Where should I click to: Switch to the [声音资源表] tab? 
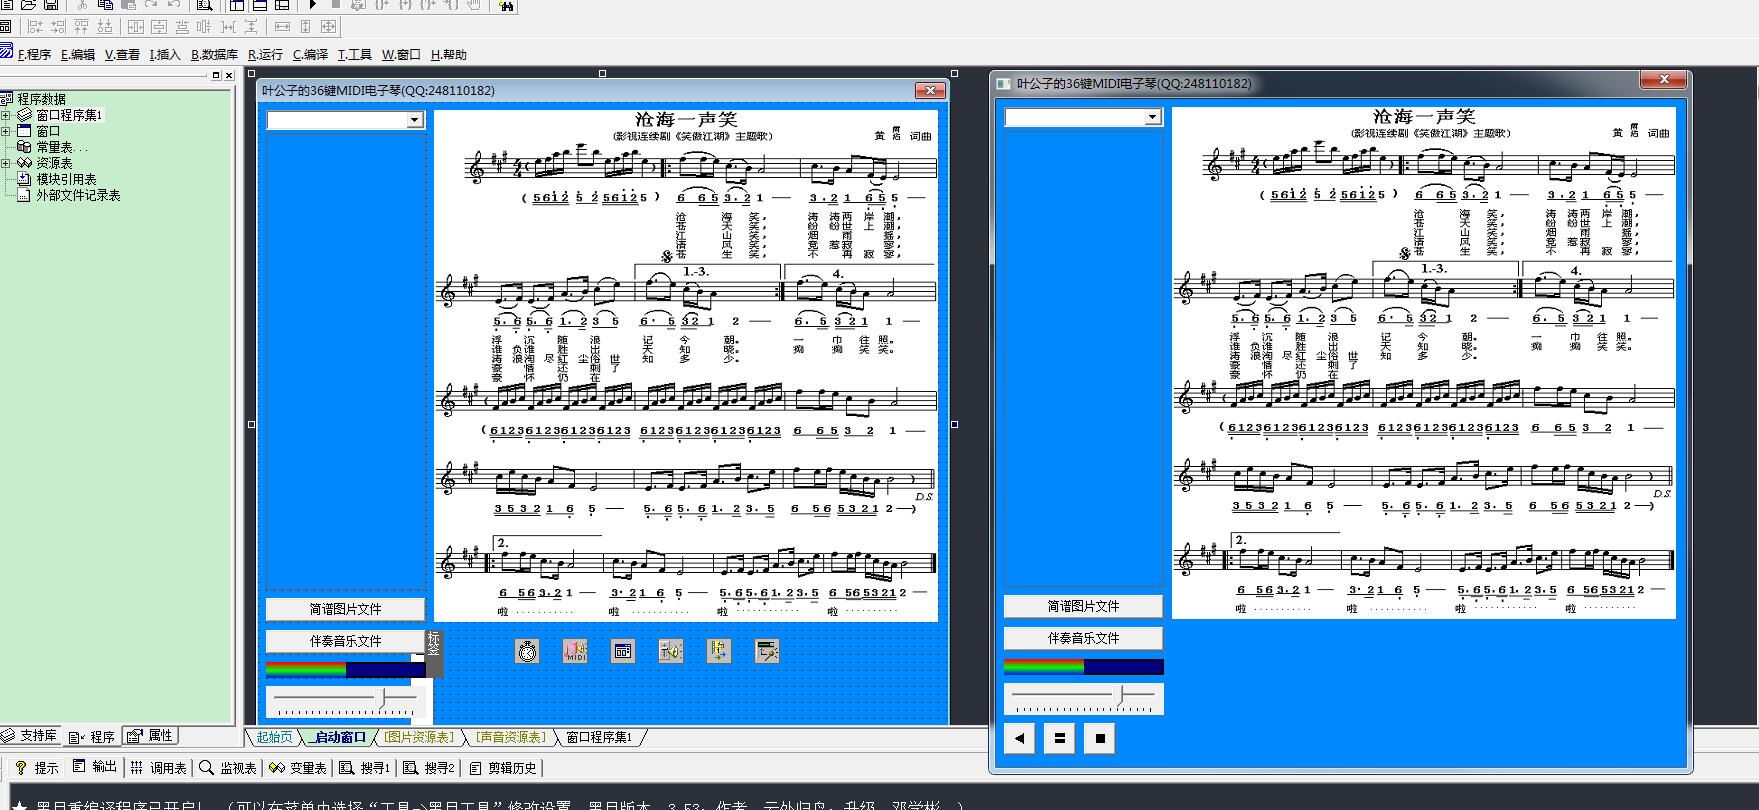click(x=512, y=737)
